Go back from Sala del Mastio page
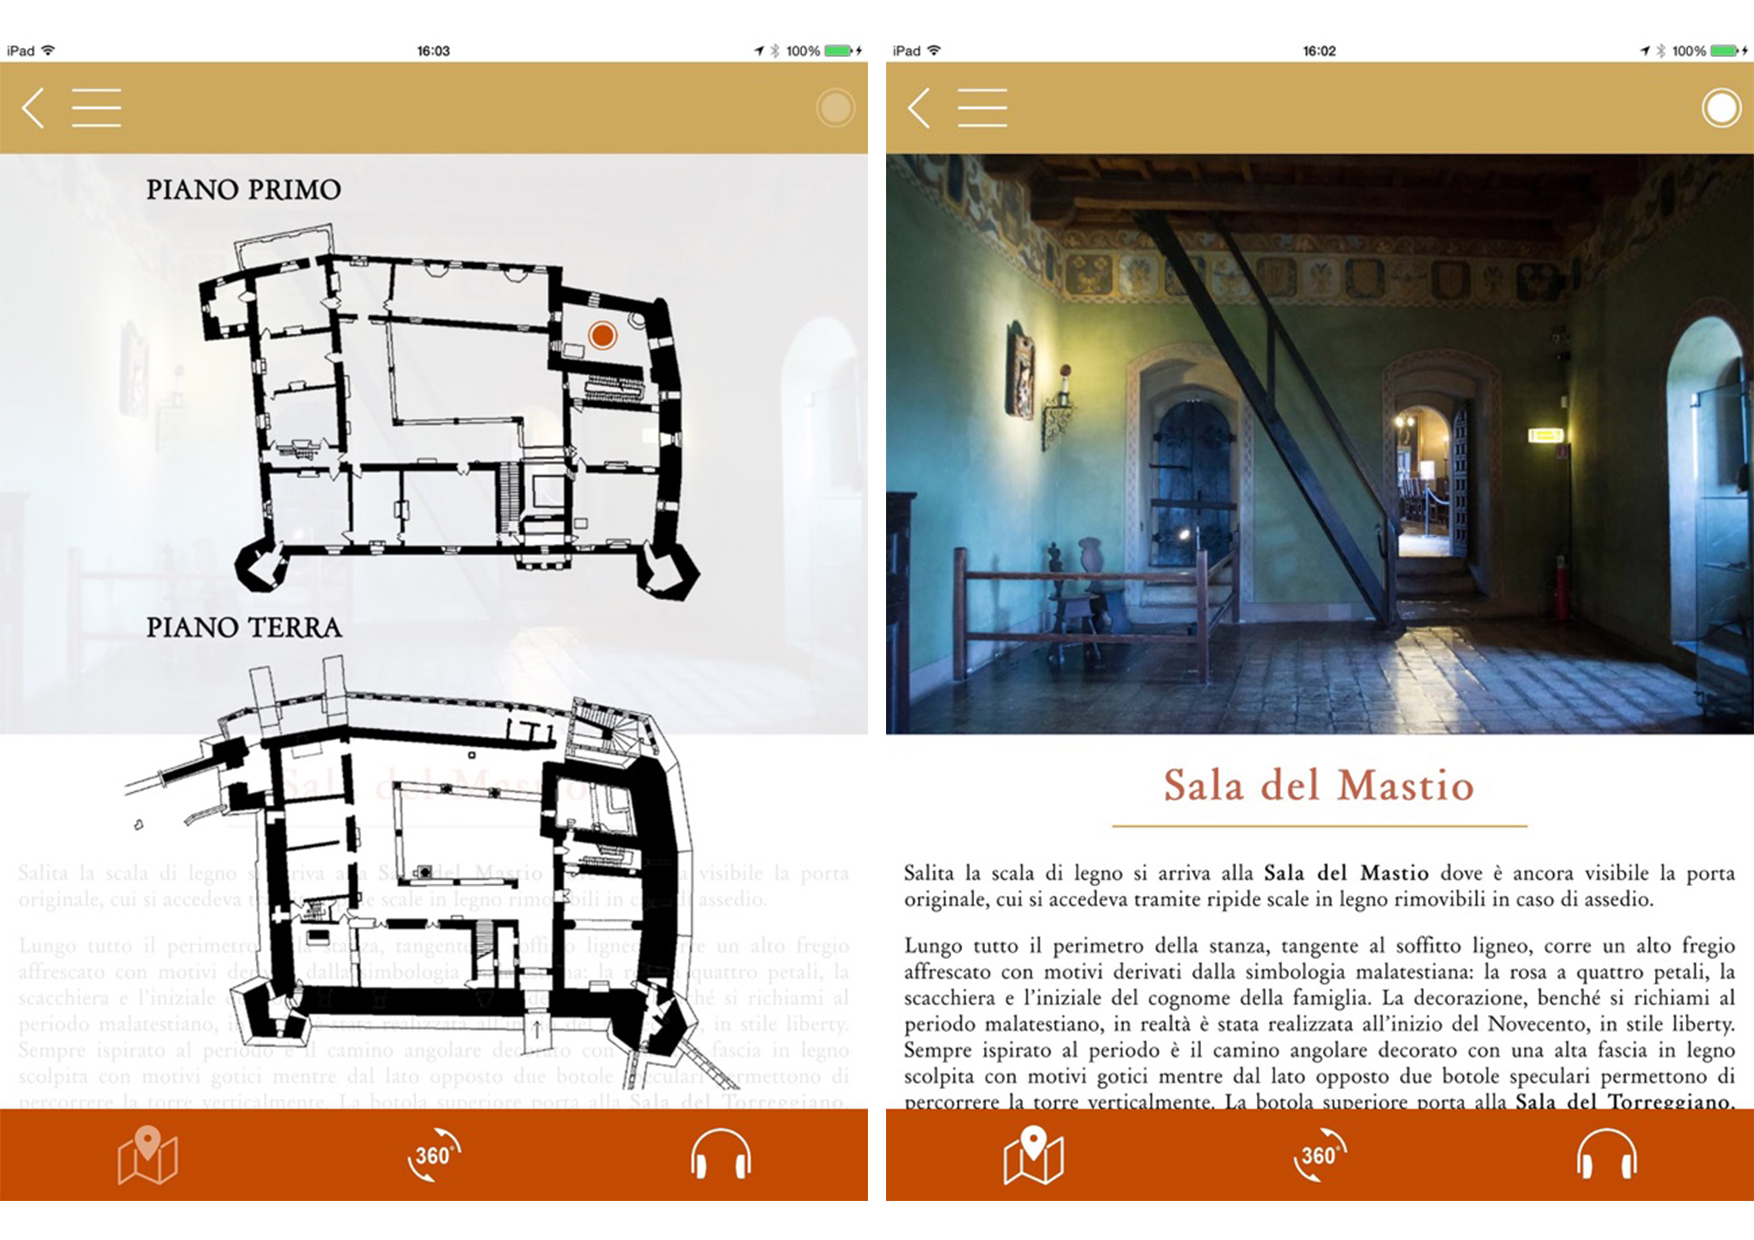 point(920,108)
